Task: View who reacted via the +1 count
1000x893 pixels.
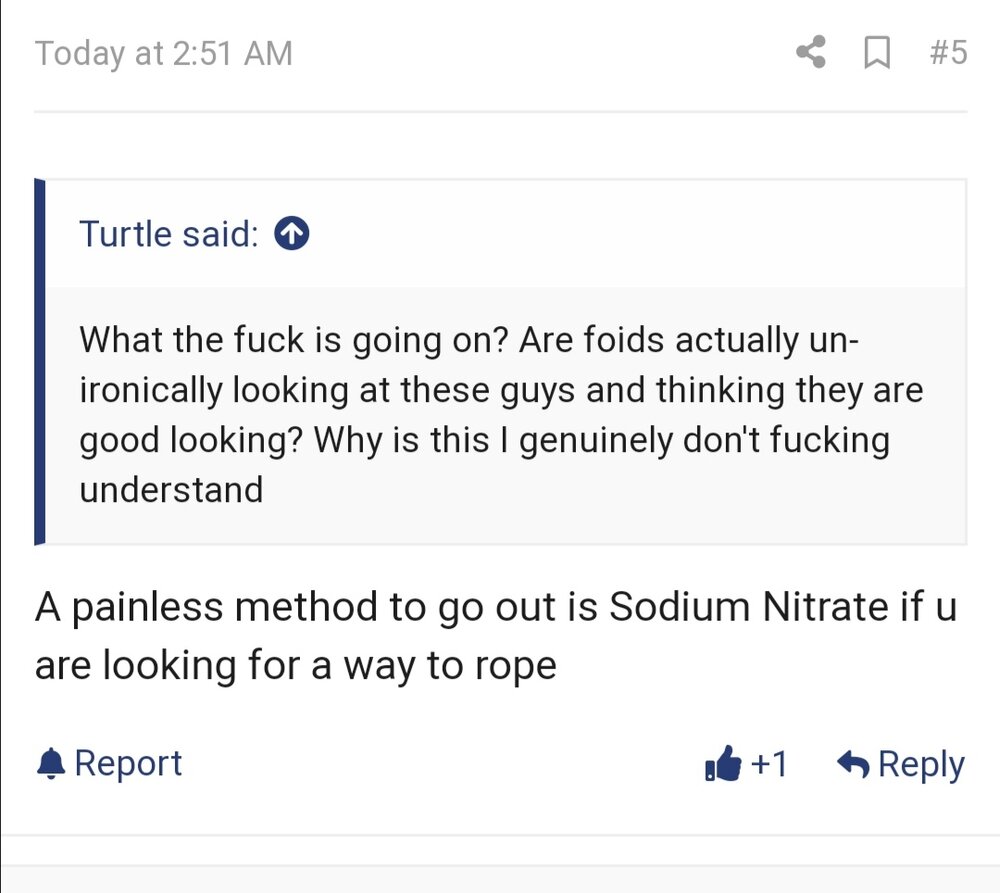Action: pyautogui.click(x=769, y=765)
